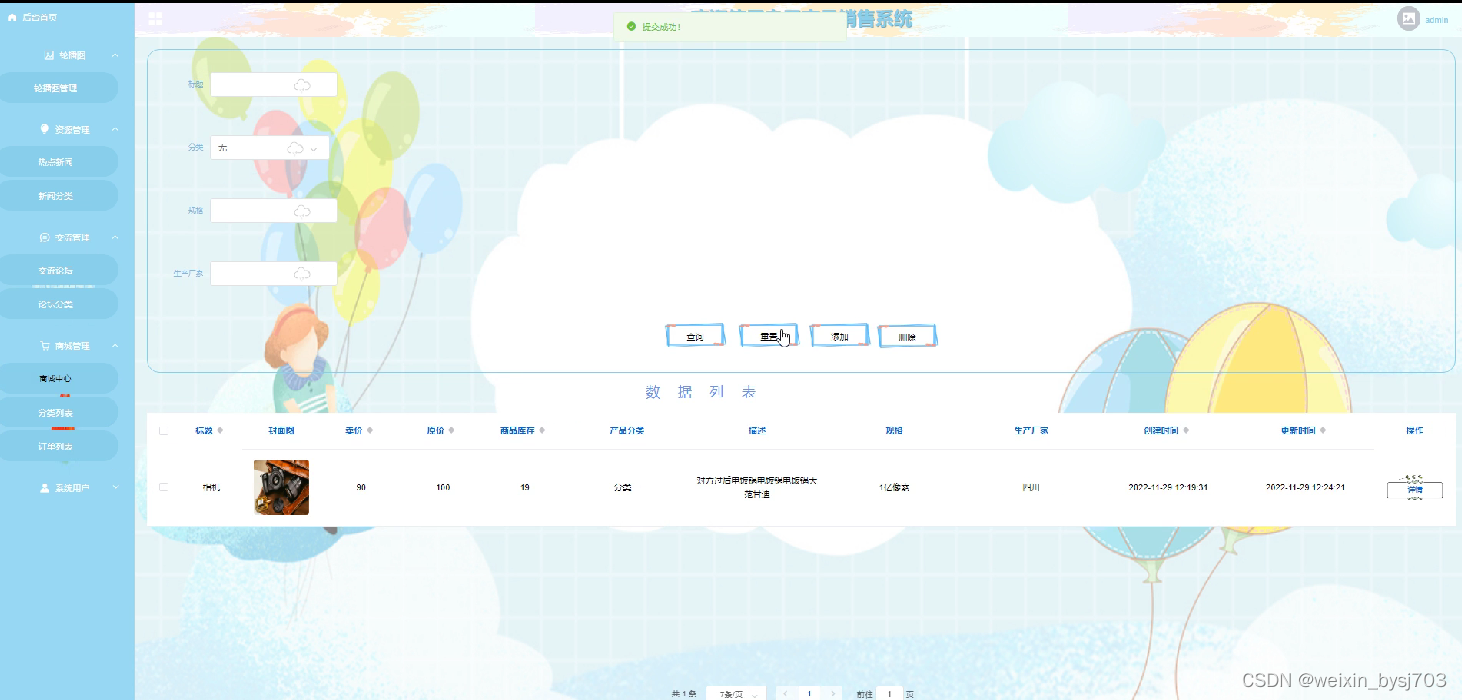Open category list menu item

pos(57,412)
